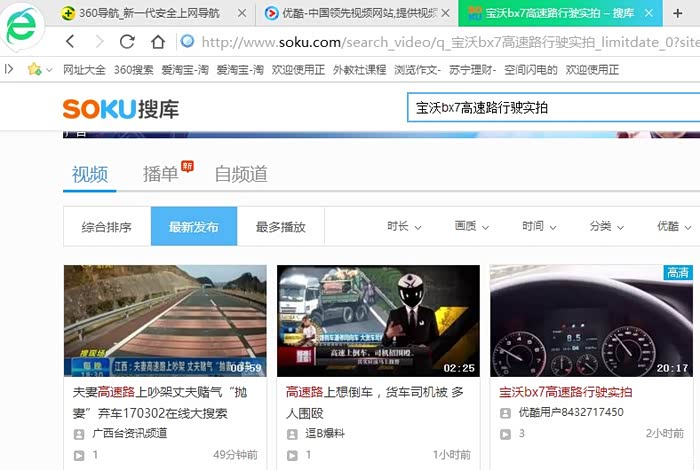The height and width of the screenshot is (470, 700).
Task: Expand the 时长 filter dropdown
Action: [404, 227]
